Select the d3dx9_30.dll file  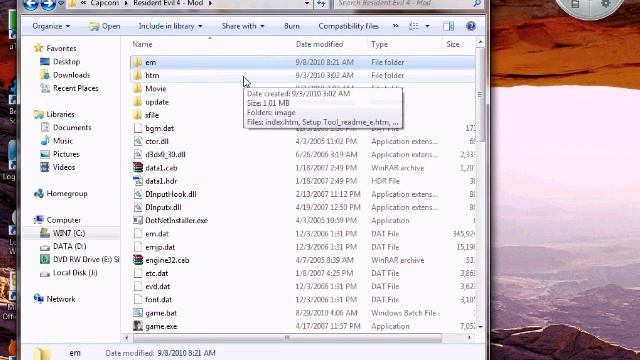165,155
